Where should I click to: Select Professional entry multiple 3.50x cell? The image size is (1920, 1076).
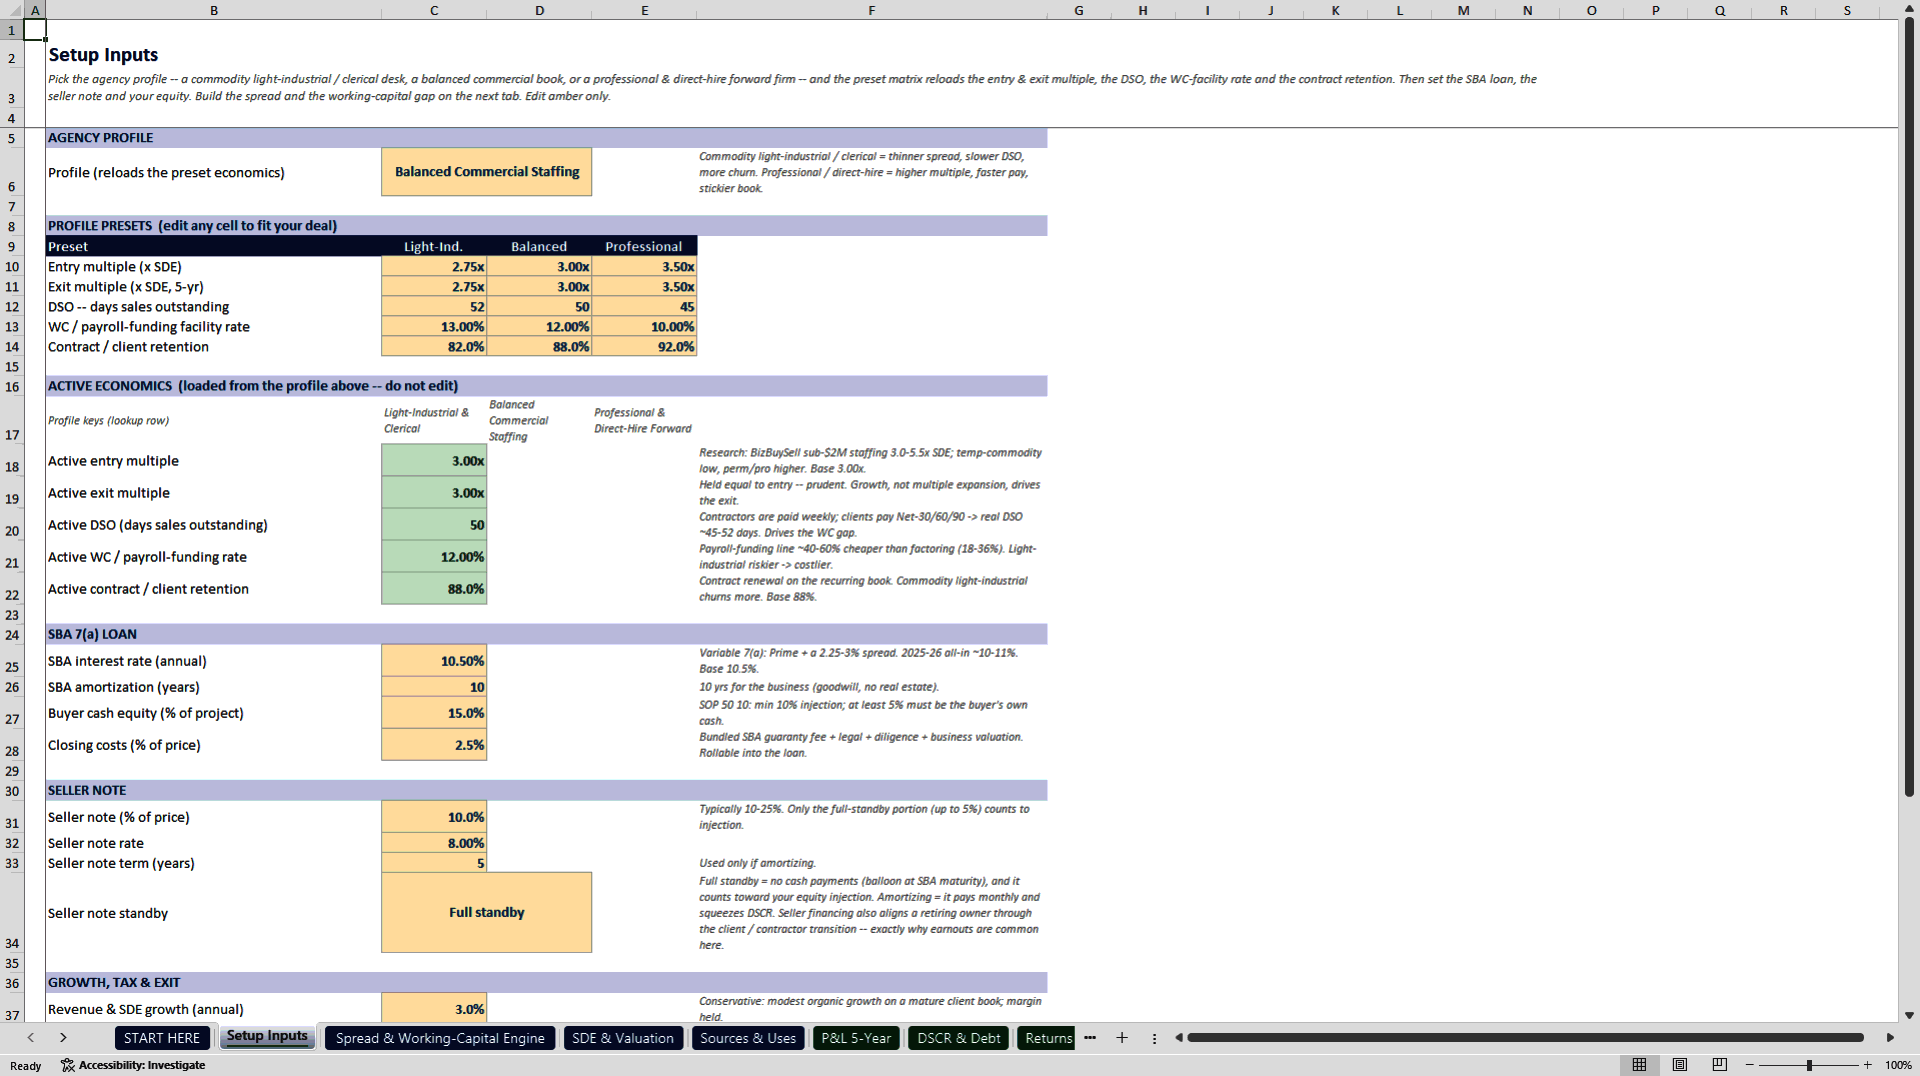pos(644,267)
